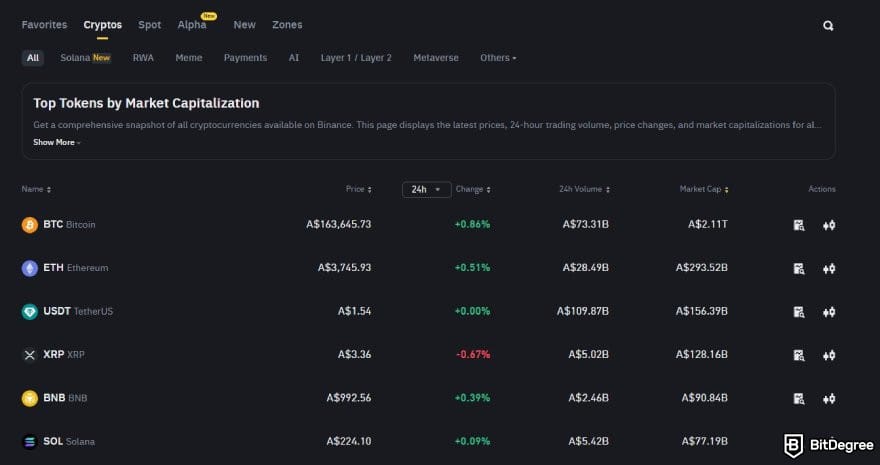Viewport: 880px width, 465px height.
Task: Filter by AI category
Action: 294,58
